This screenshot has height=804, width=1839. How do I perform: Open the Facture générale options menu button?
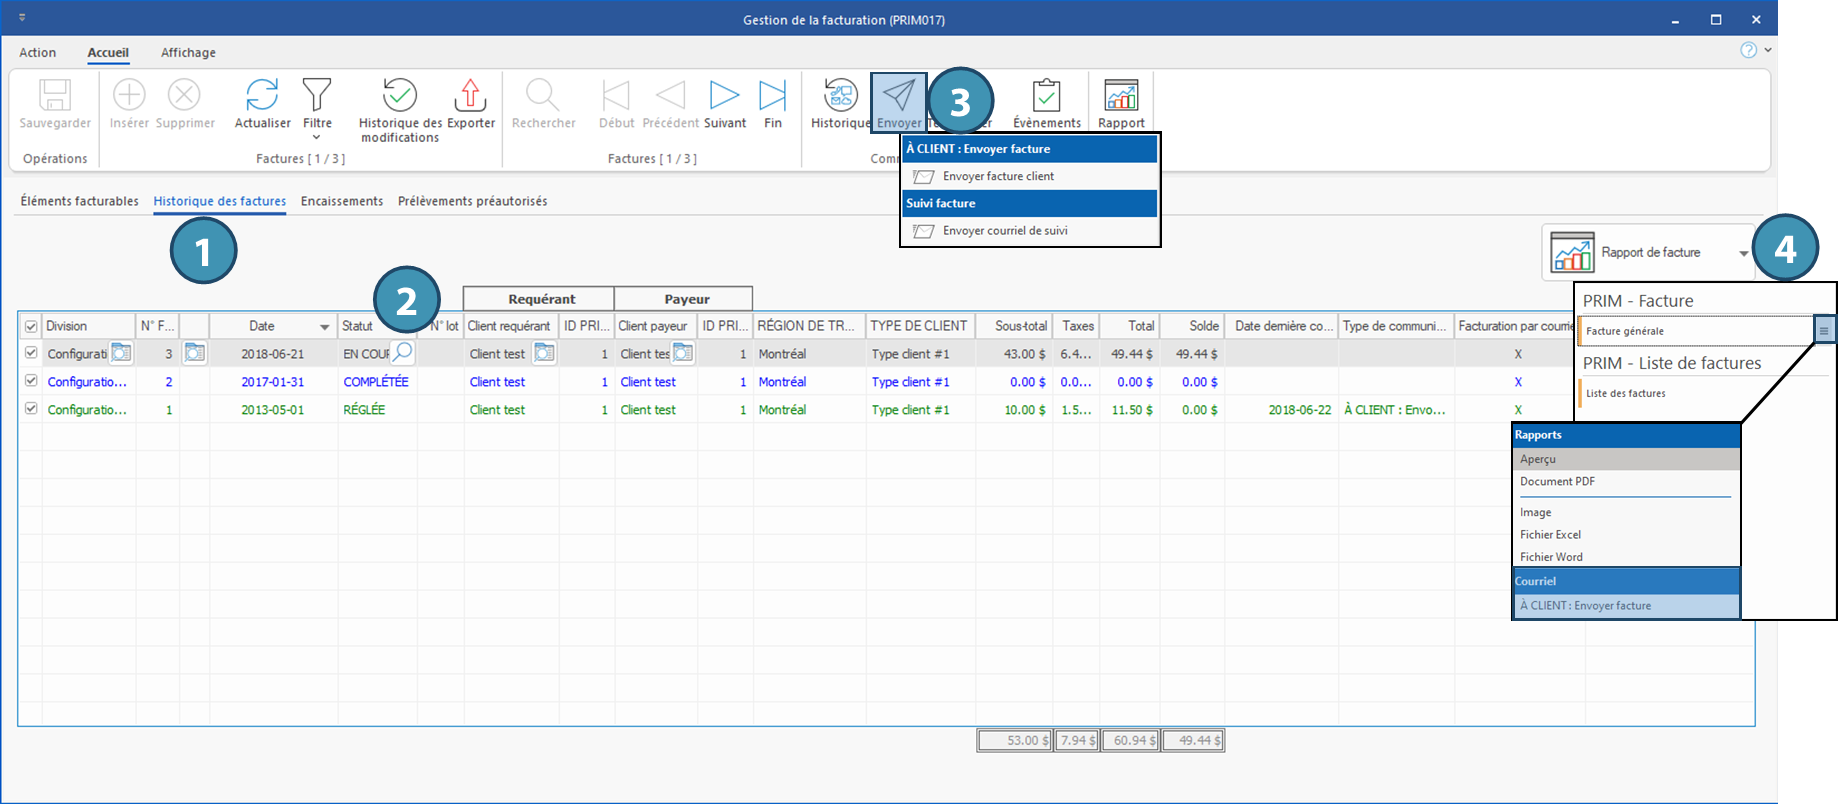tap(1824, 330)
